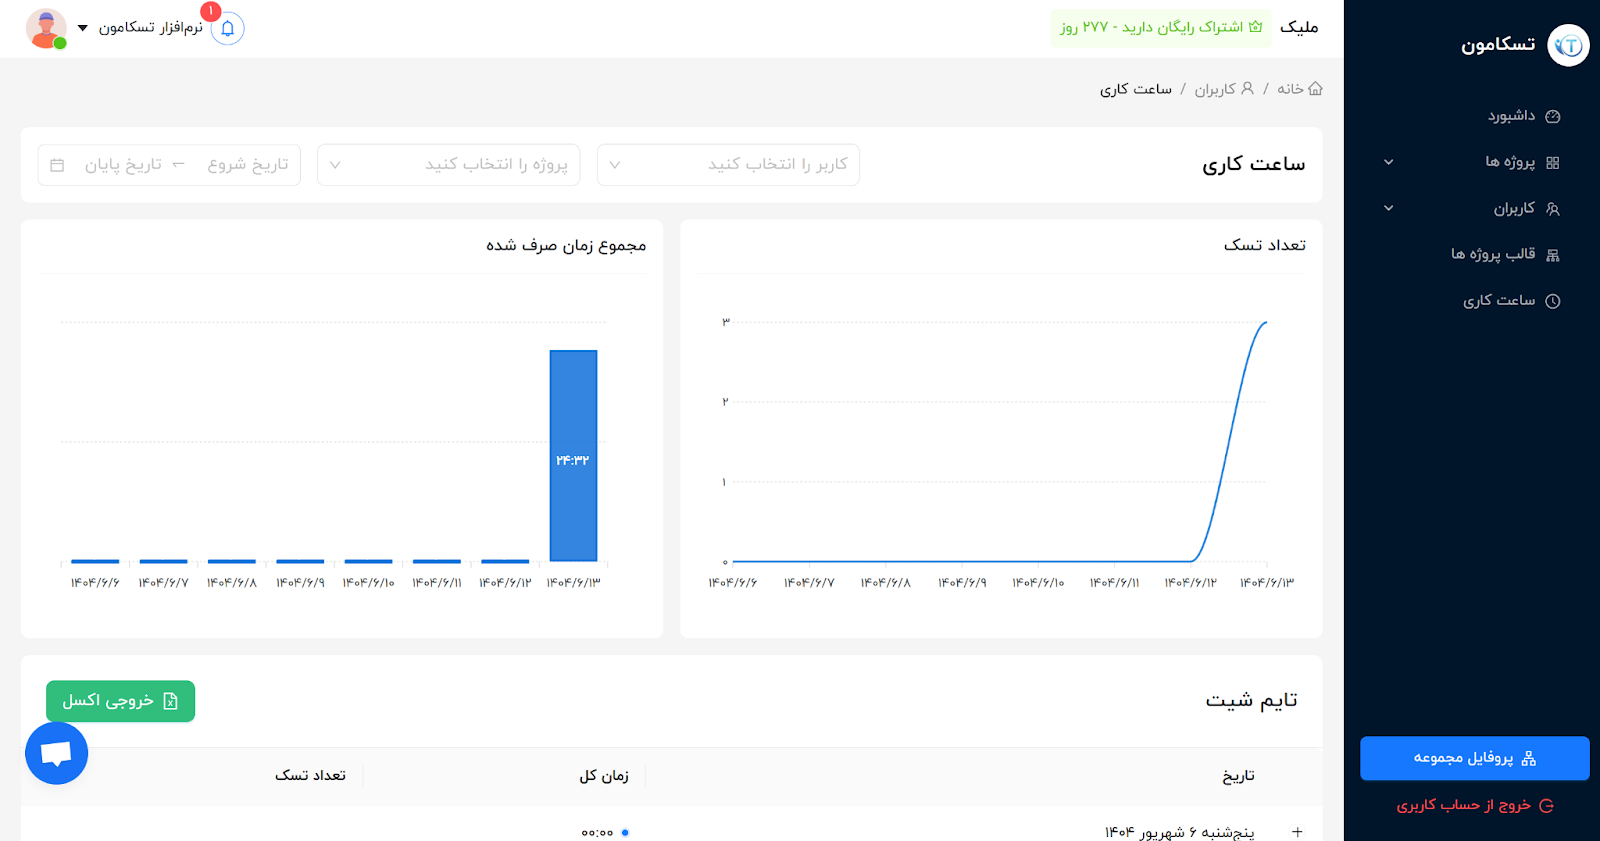Expand the کاربران sidebar submenu chevron

pyautogui.click(x=1388, y=208)
